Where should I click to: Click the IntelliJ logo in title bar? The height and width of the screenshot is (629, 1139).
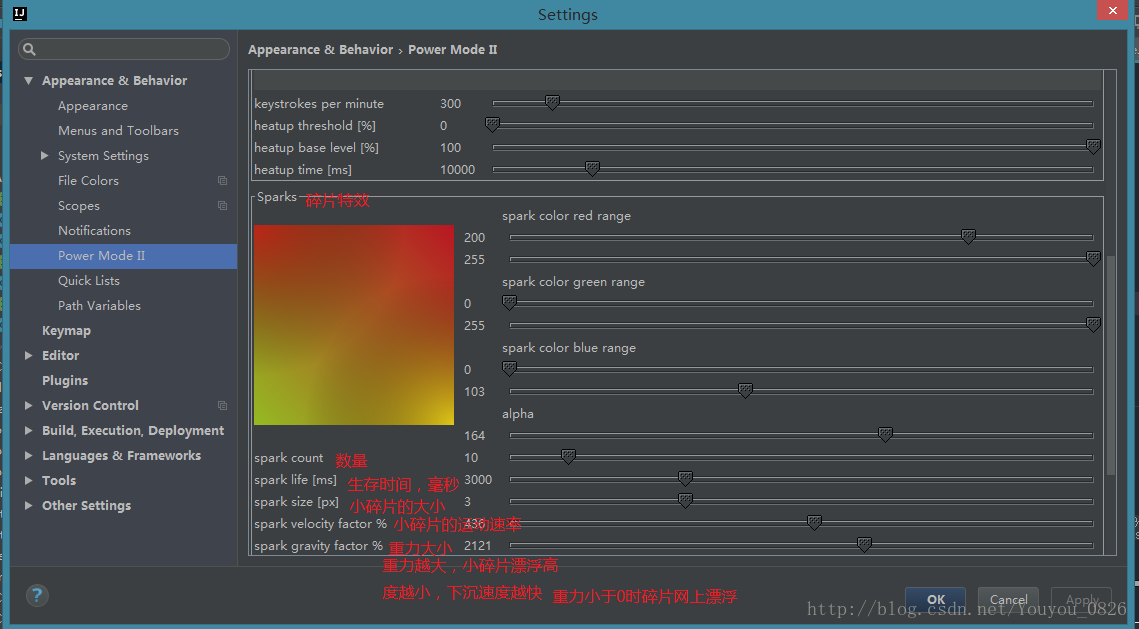19,14
